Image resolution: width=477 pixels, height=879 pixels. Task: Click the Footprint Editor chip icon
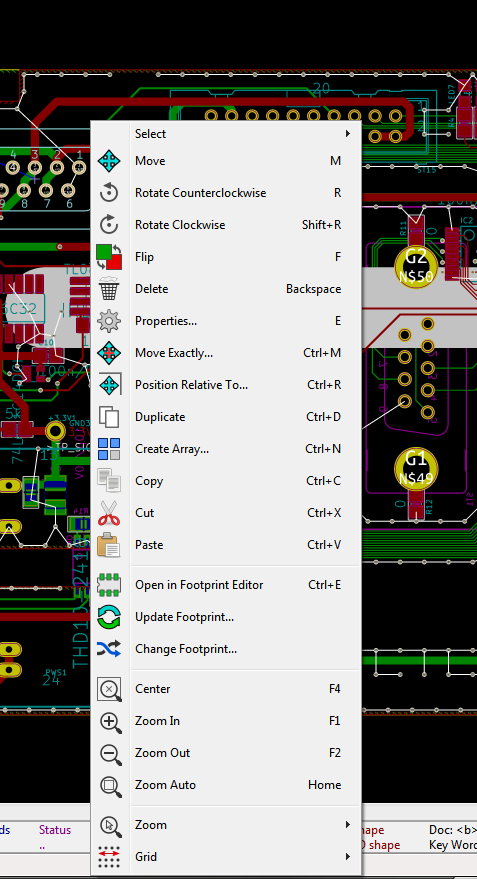coord(109,585)
